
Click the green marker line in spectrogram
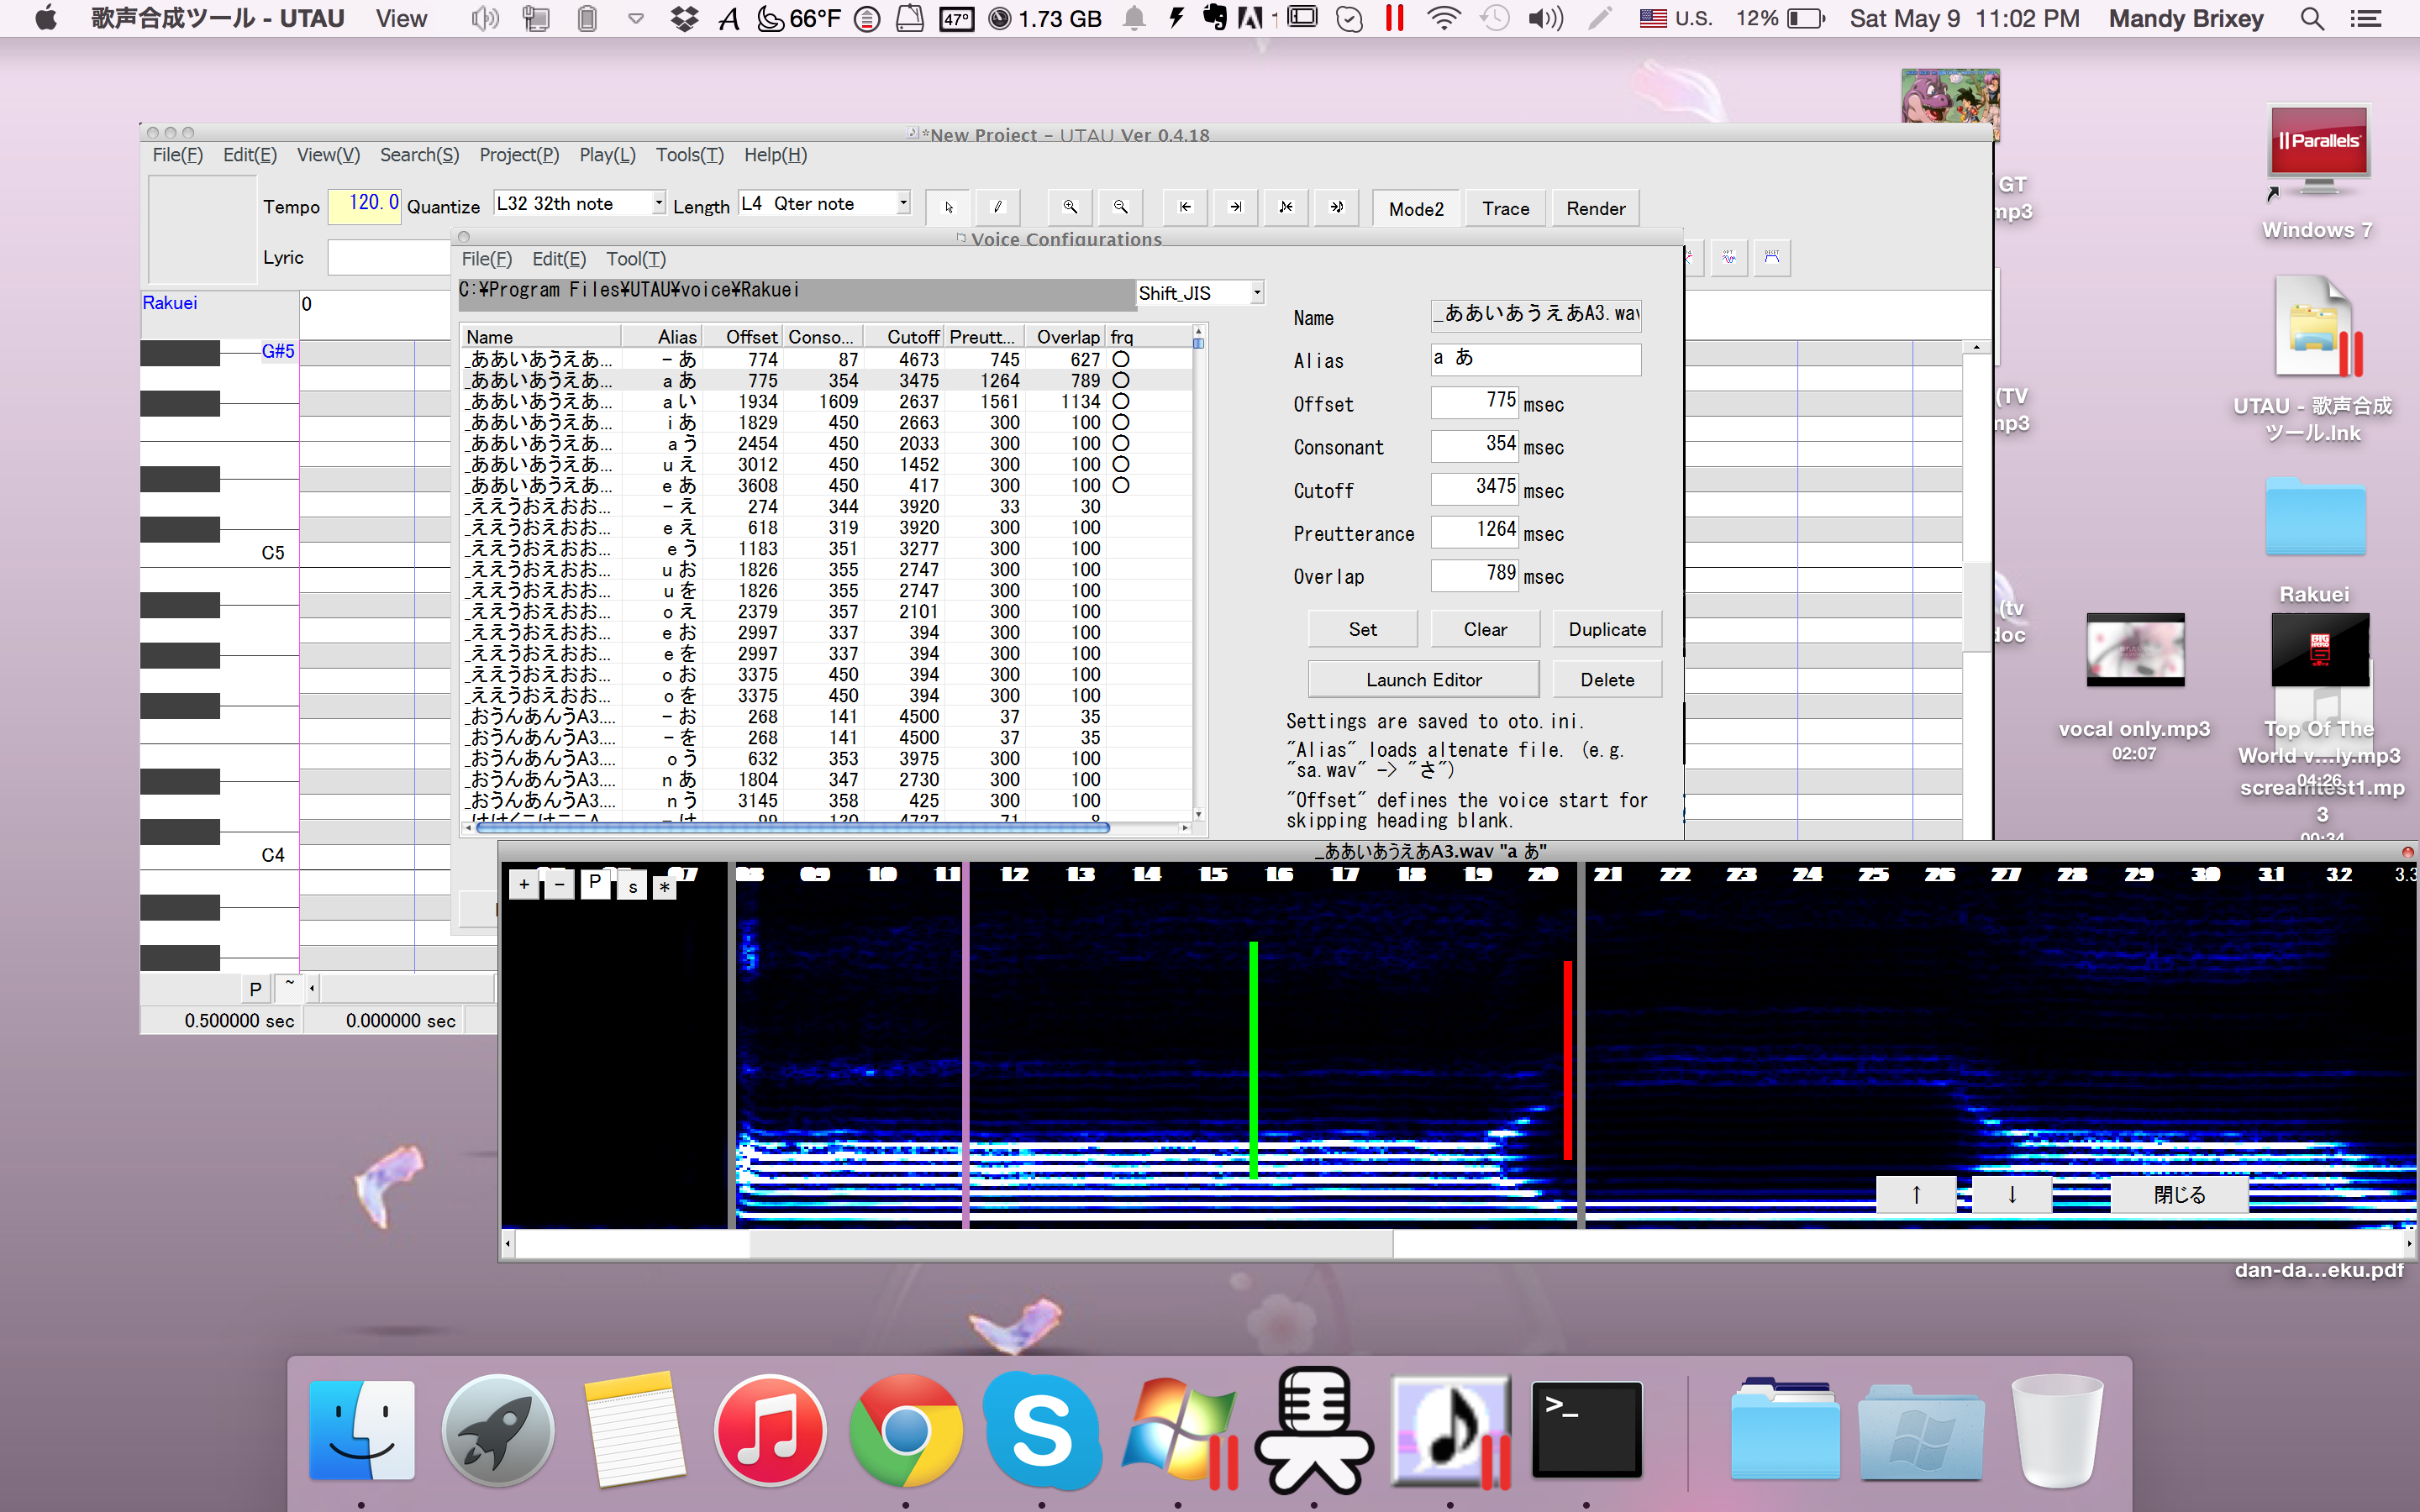point(1253,1060)
